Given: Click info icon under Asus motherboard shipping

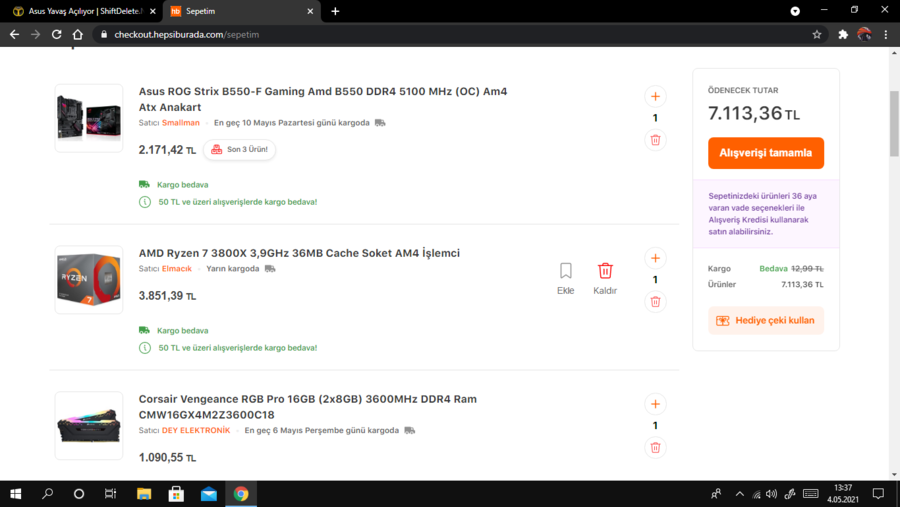Looking at the screenshot, I should [145, 202].
